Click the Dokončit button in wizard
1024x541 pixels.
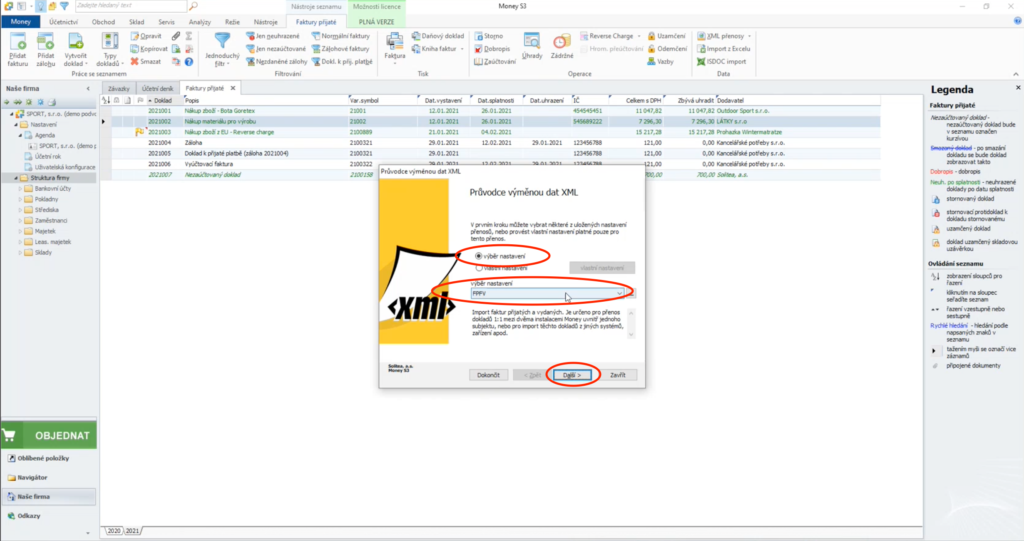(x=488, y=375)
